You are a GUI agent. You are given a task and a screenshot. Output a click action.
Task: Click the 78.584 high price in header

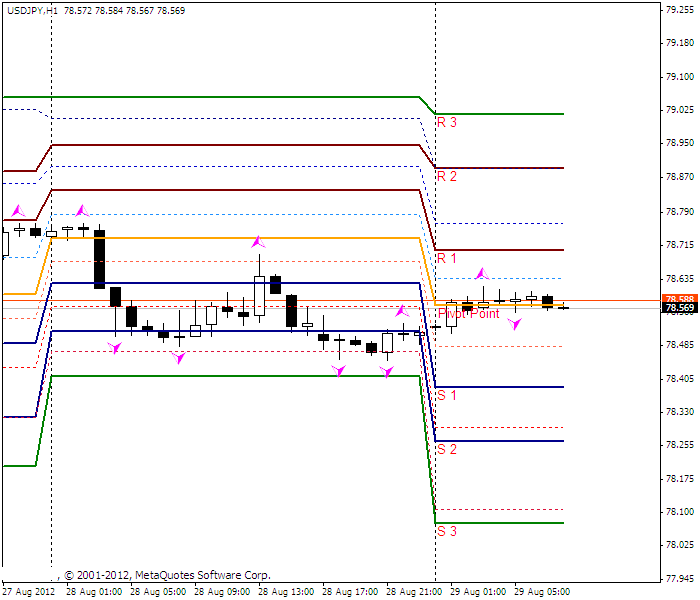pyautogui.click(x=108, y=10)
